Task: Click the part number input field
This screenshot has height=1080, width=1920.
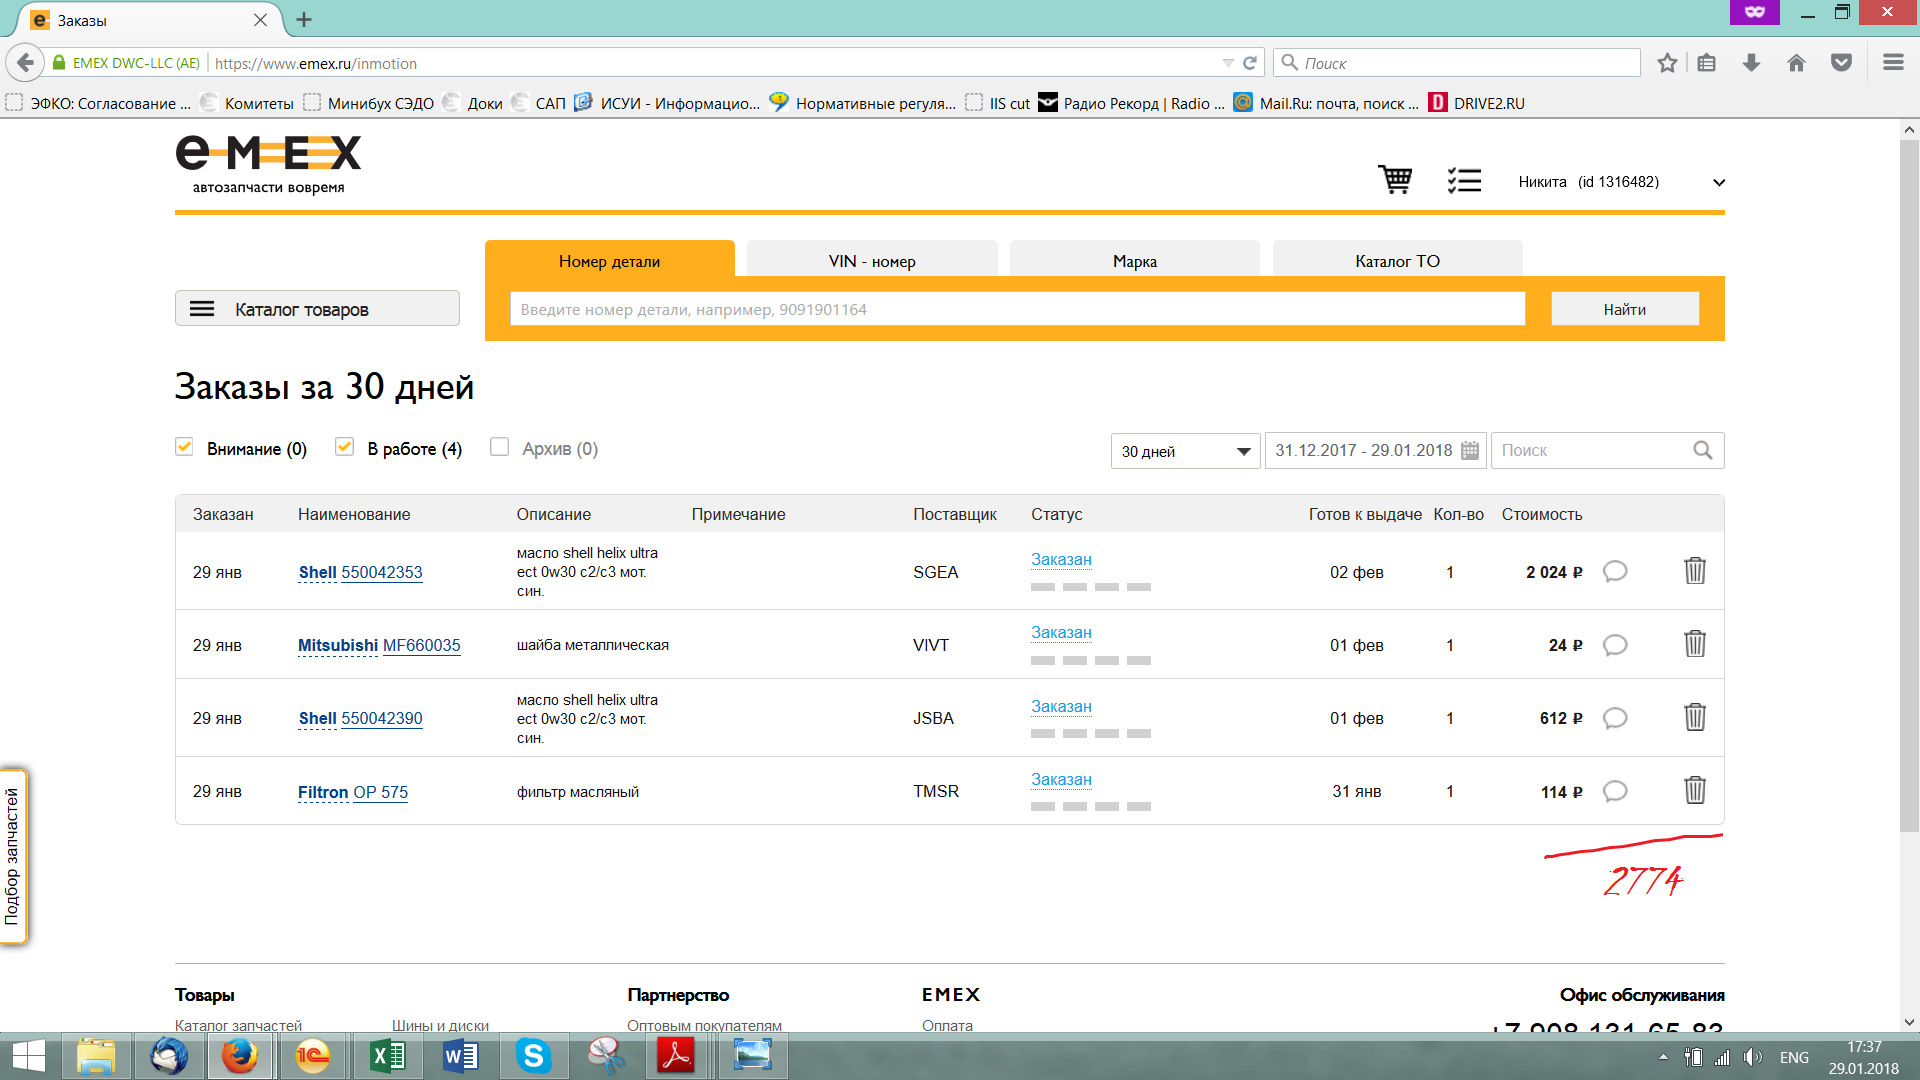Action: 1016,309
